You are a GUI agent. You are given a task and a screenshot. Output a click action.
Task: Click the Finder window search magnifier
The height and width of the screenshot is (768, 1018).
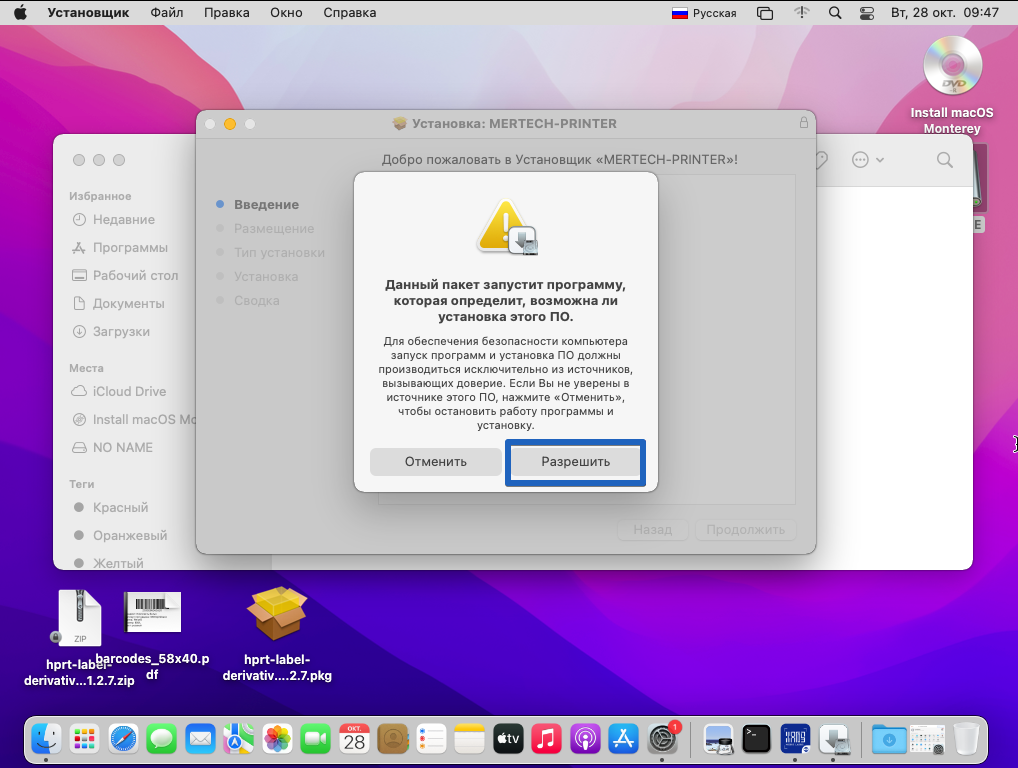click(x=944, y=160)
